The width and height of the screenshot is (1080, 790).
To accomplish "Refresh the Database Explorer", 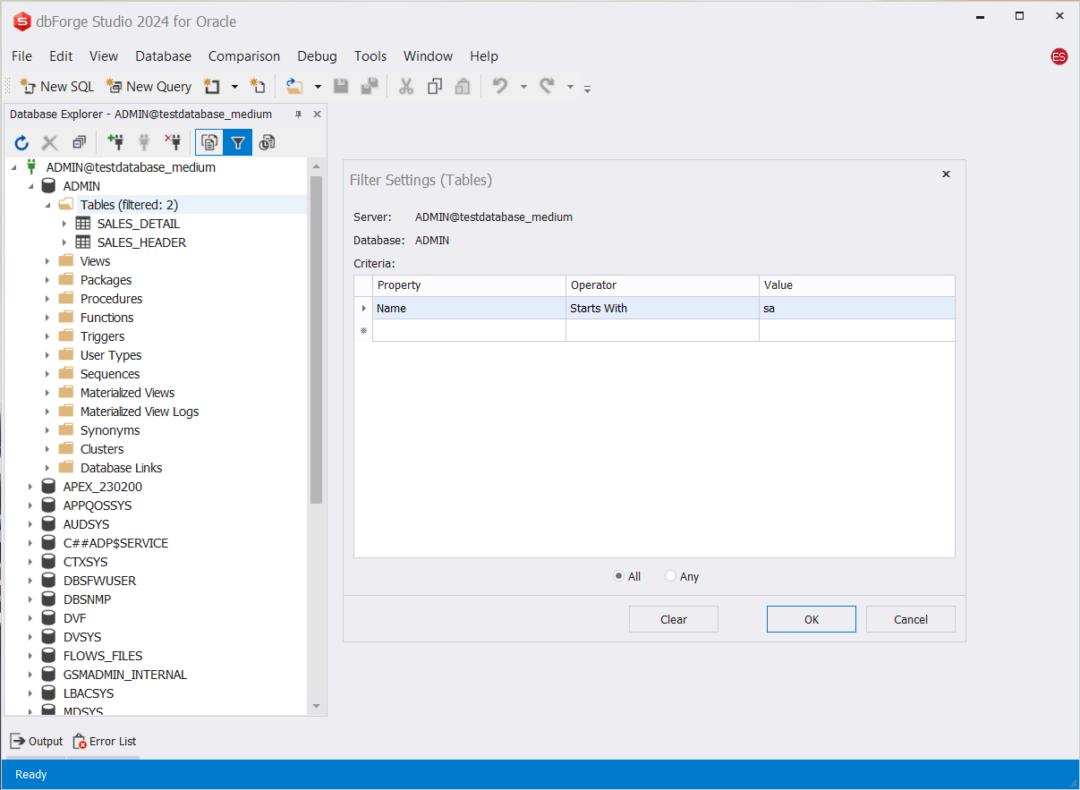I will coord(21,142).
